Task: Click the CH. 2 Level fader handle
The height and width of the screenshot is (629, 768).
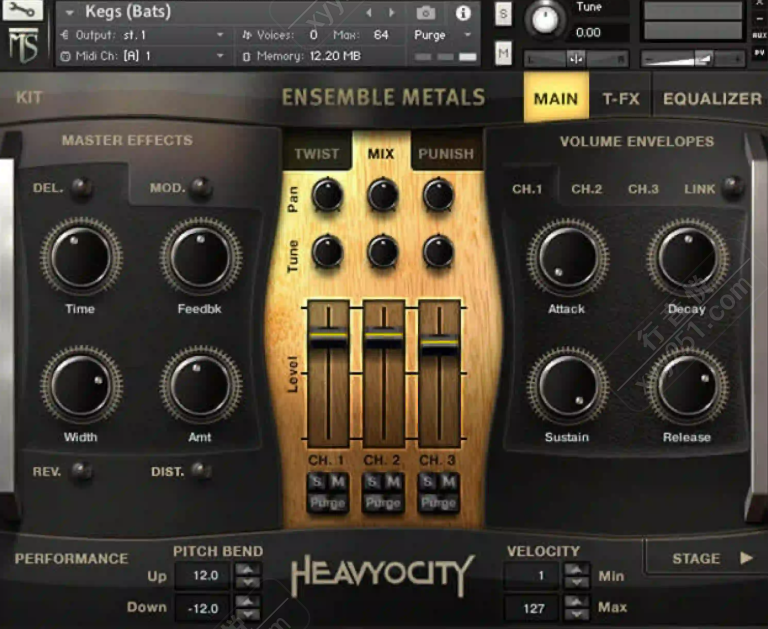Action: coord(384,337)
